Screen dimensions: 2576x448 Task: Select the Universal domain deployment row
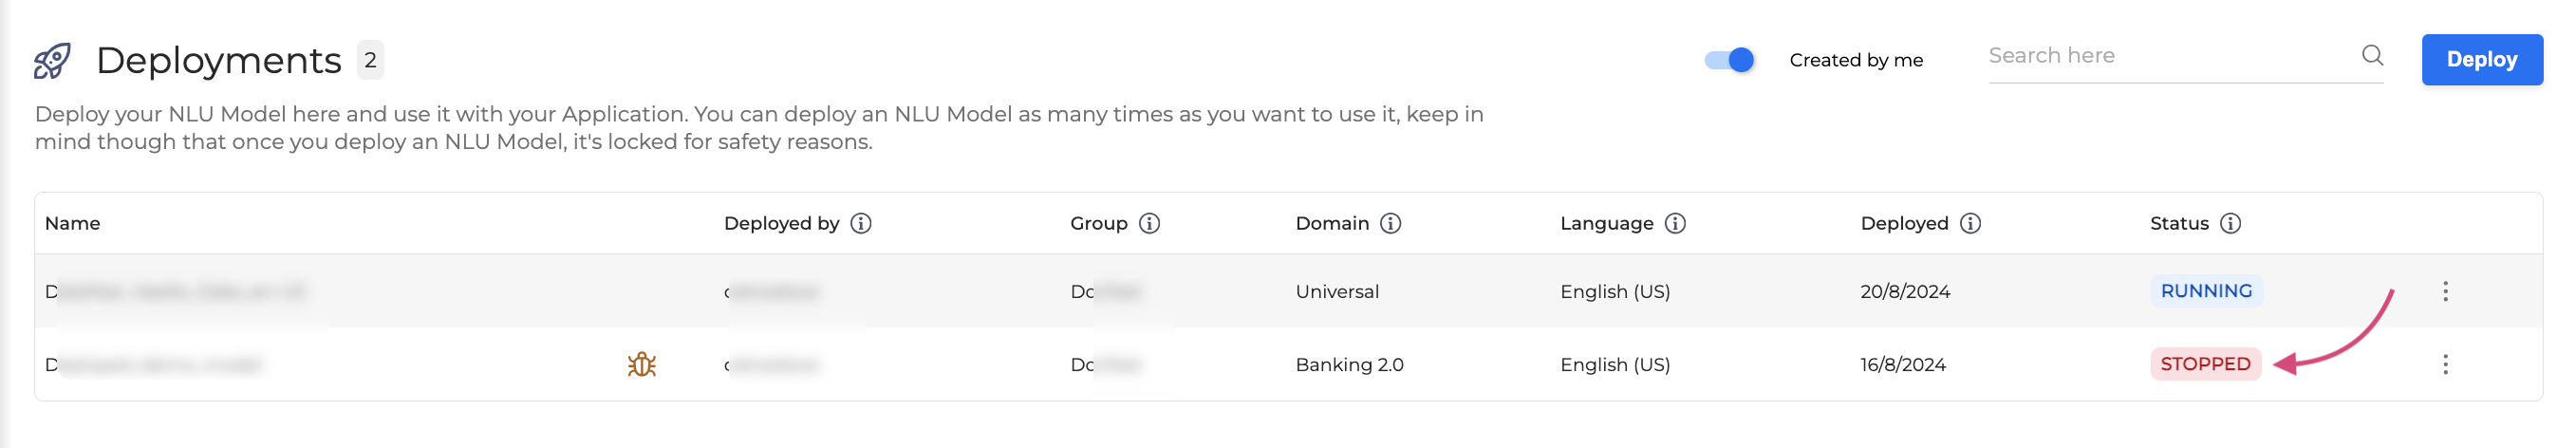click(1337, 291)
